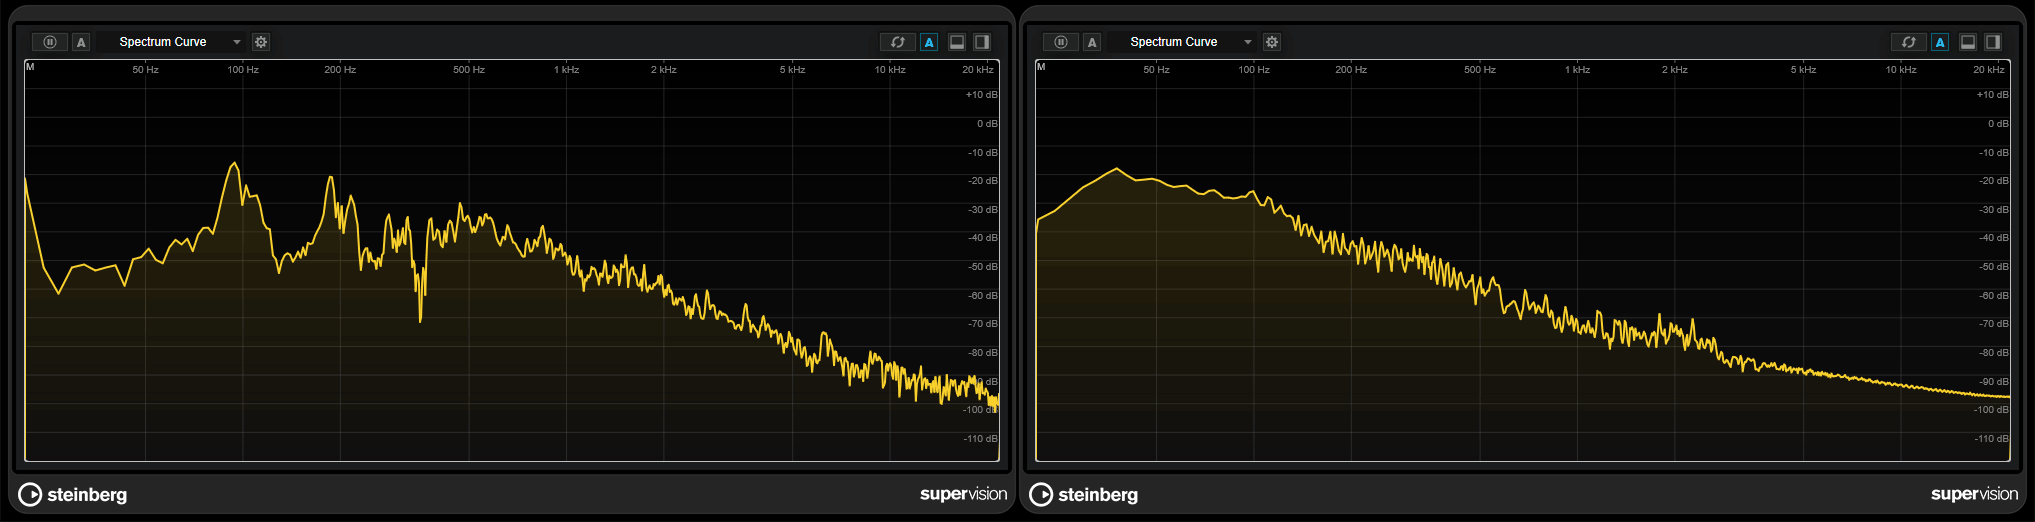Click the Steinberg logo in the left panel

pyautogui.click(x=73, y=494)
